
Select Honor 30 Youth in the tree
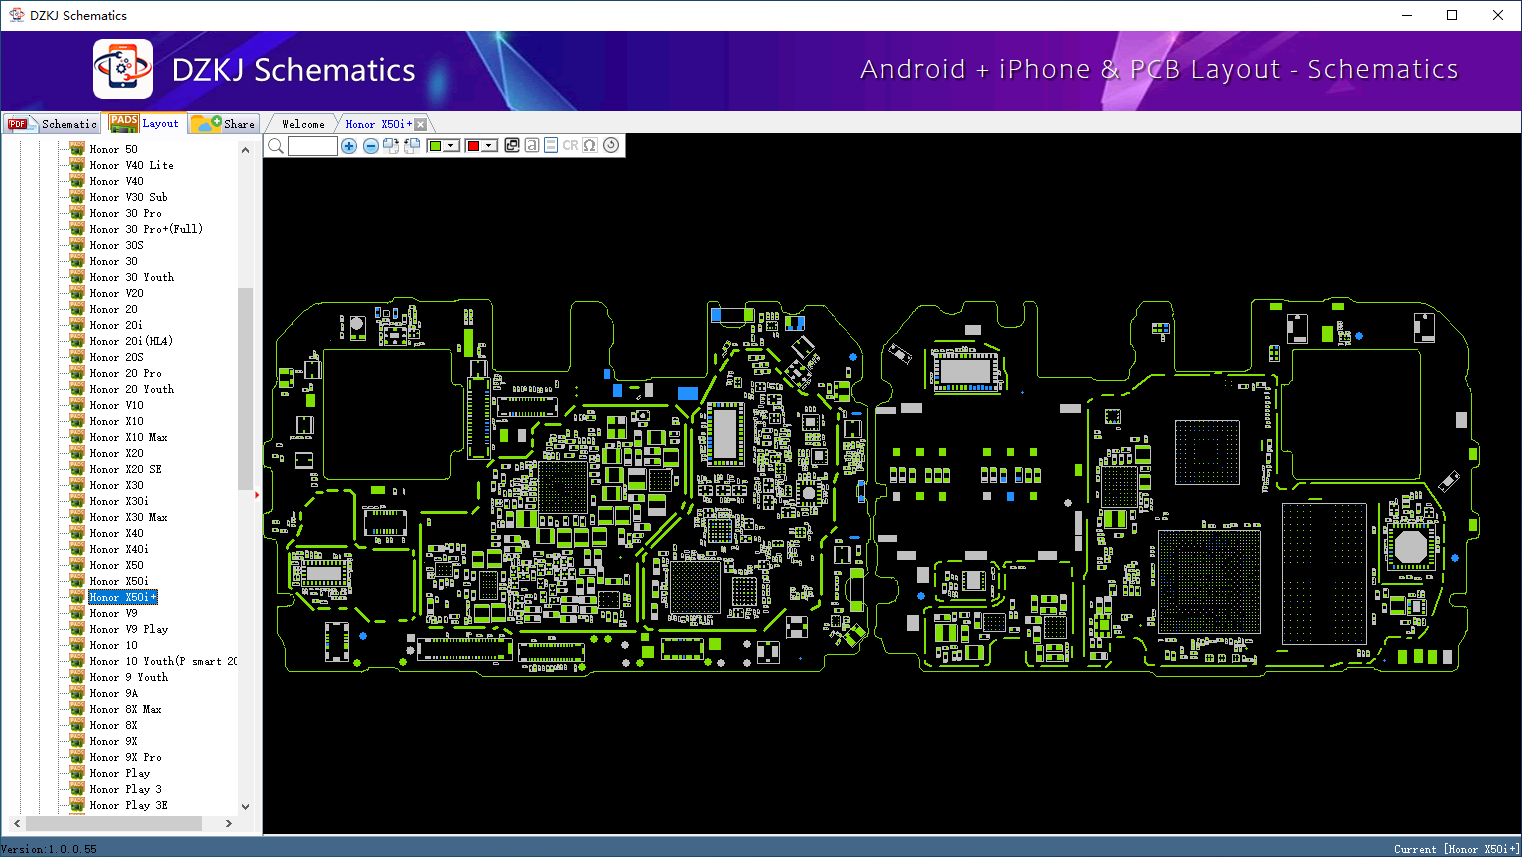(x=131, y=277)
